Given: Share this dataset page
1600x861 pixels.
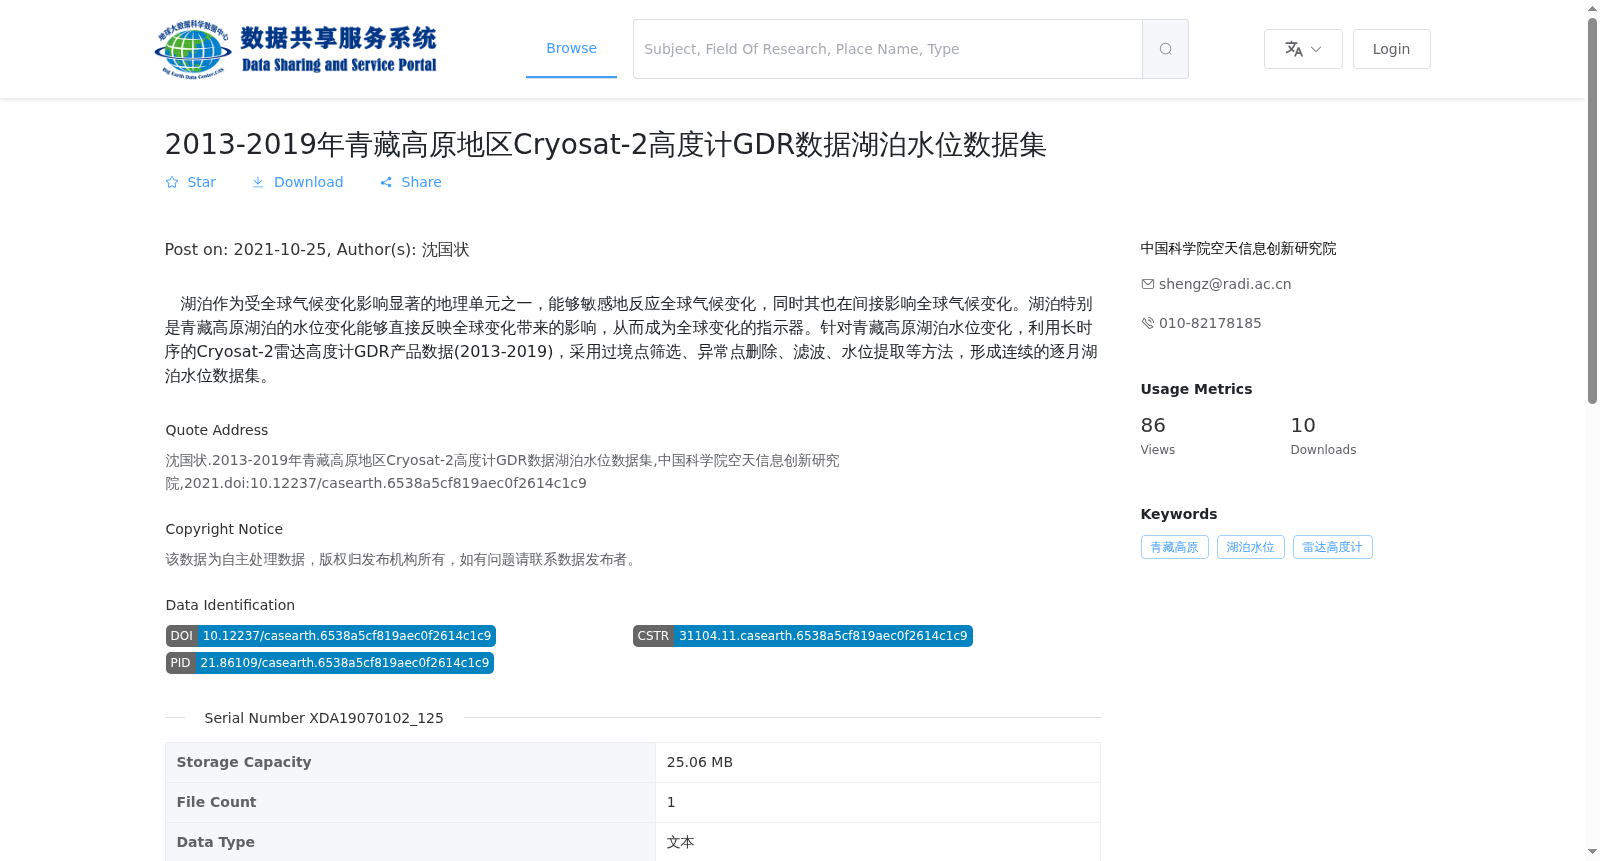Looking at the screenshot, I should [x=411, y=182].
